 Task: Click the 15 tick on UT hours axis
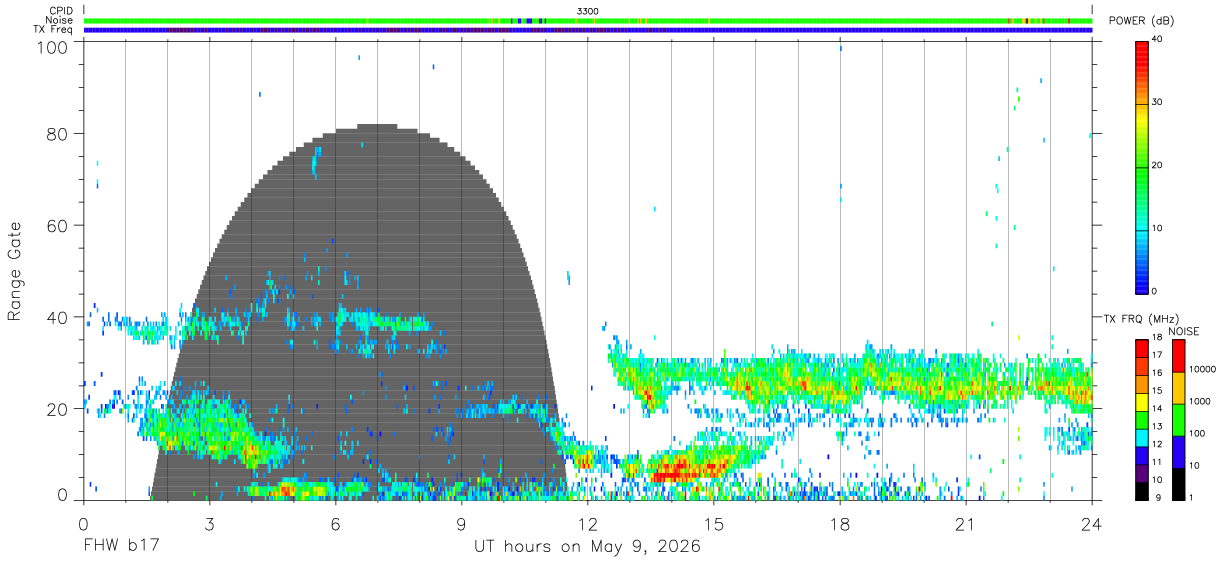point(714,525)
